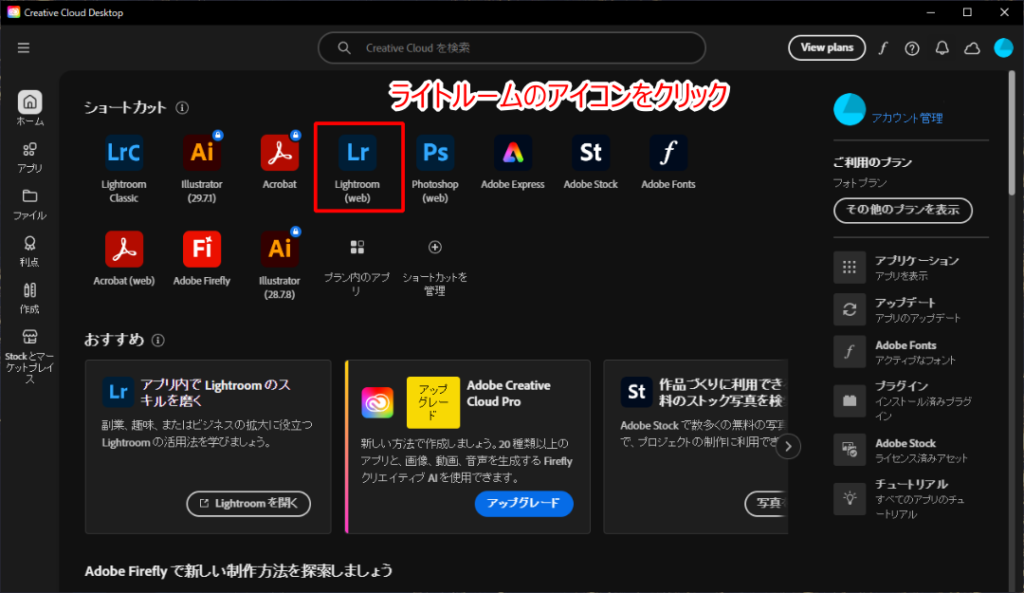Click the blue アップグレード button
This screenshot has height=593, width=1024.
click(524, 504)
